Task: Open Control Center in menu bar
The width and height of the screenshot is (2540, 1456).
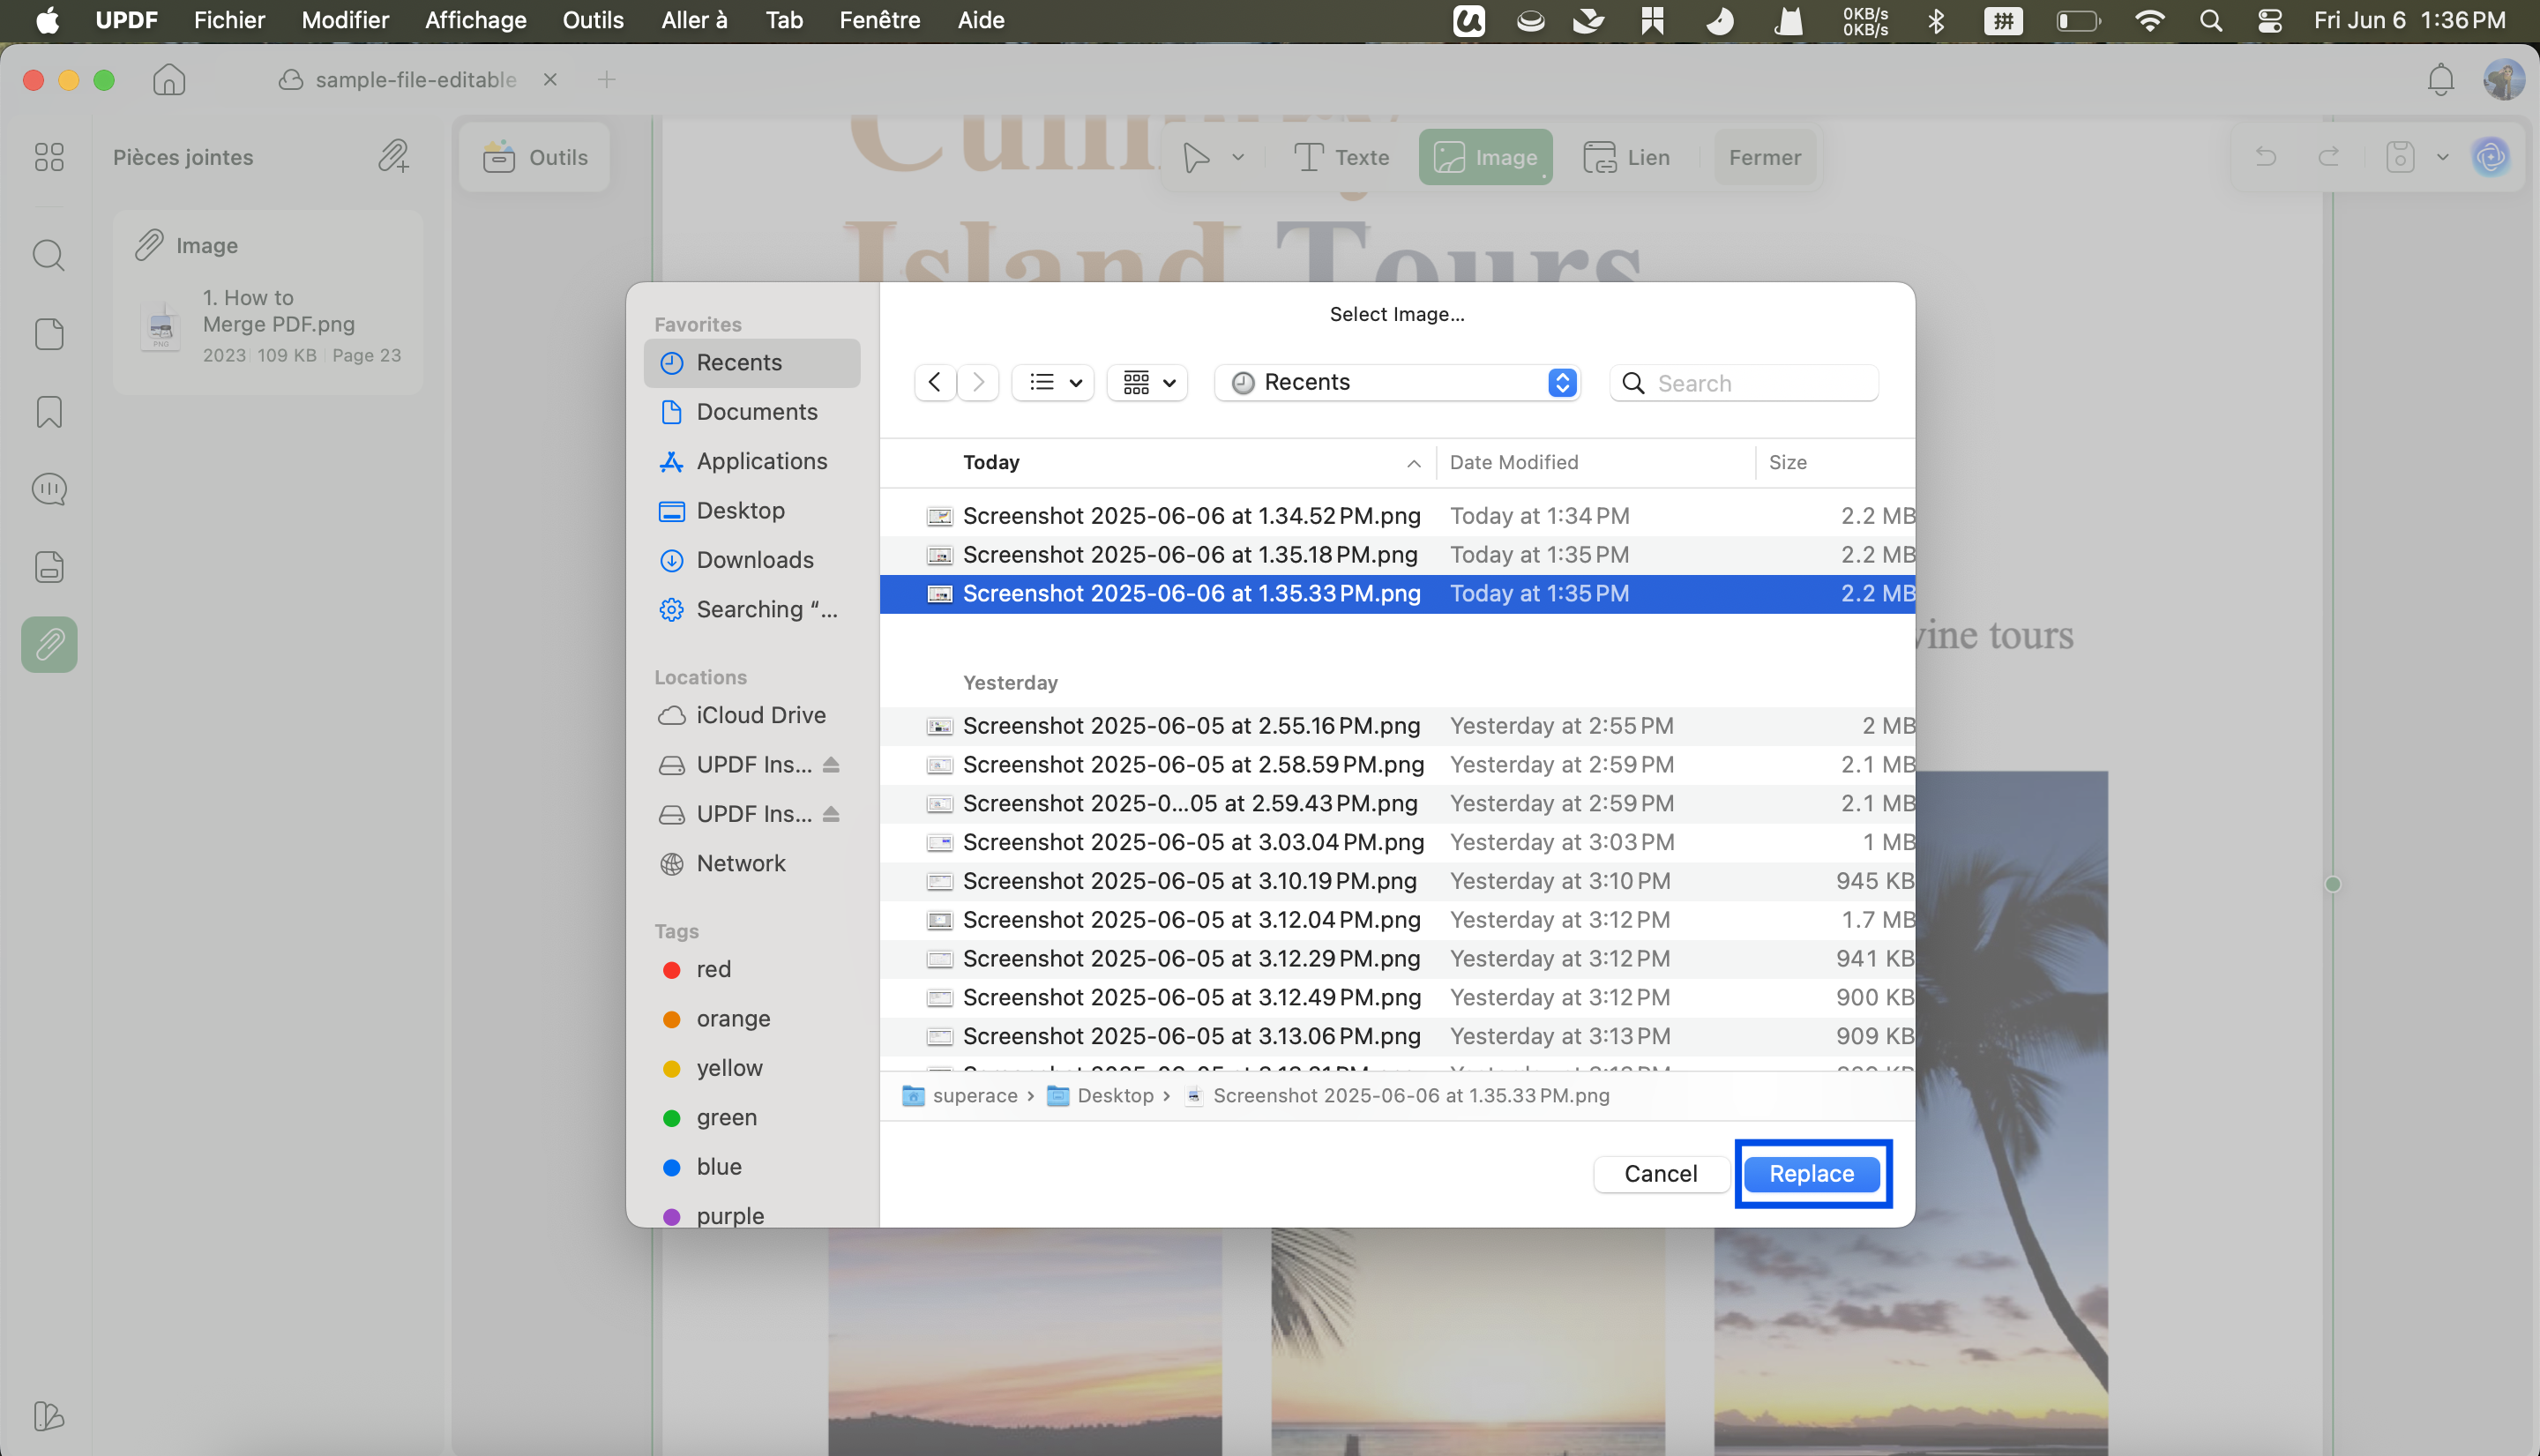Action: tap(2269, 21)
